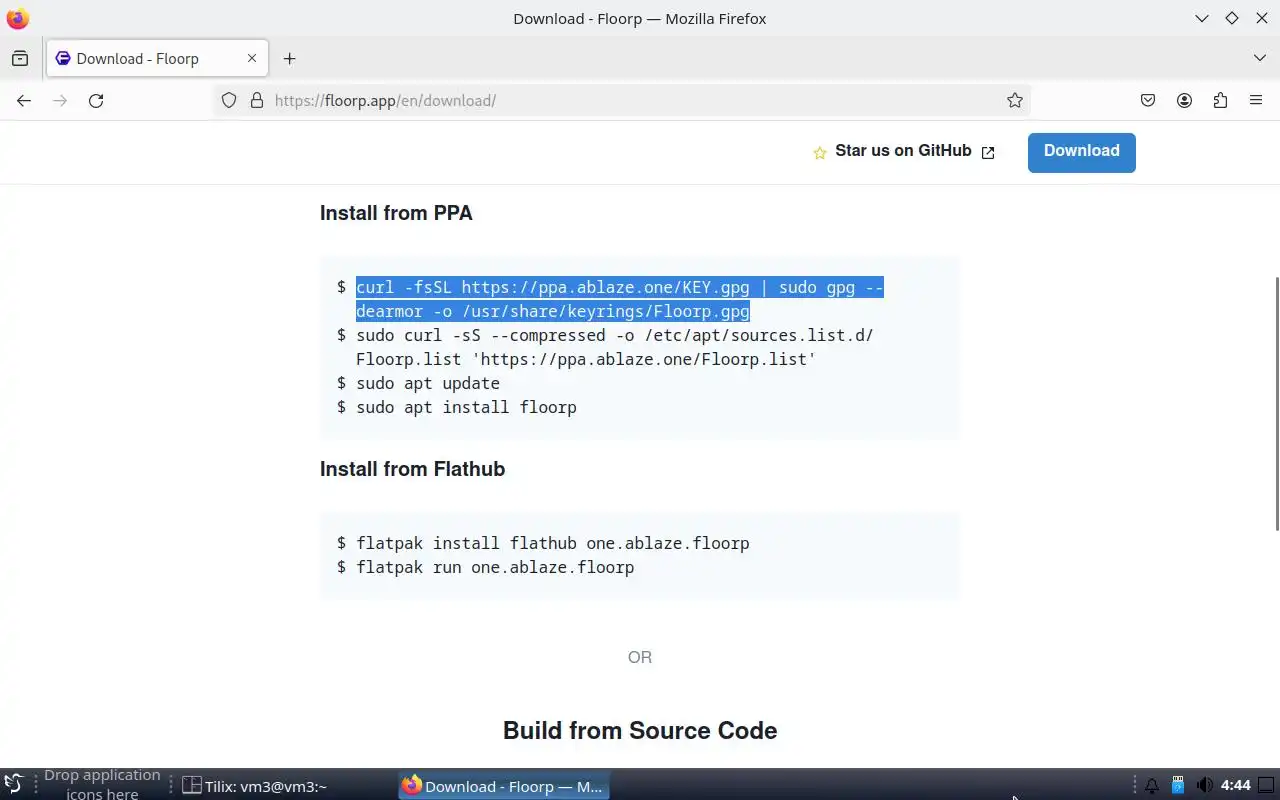Open the volume speaker tray icon
This screenshot has height=800, width=1280.
(1204, 785)
